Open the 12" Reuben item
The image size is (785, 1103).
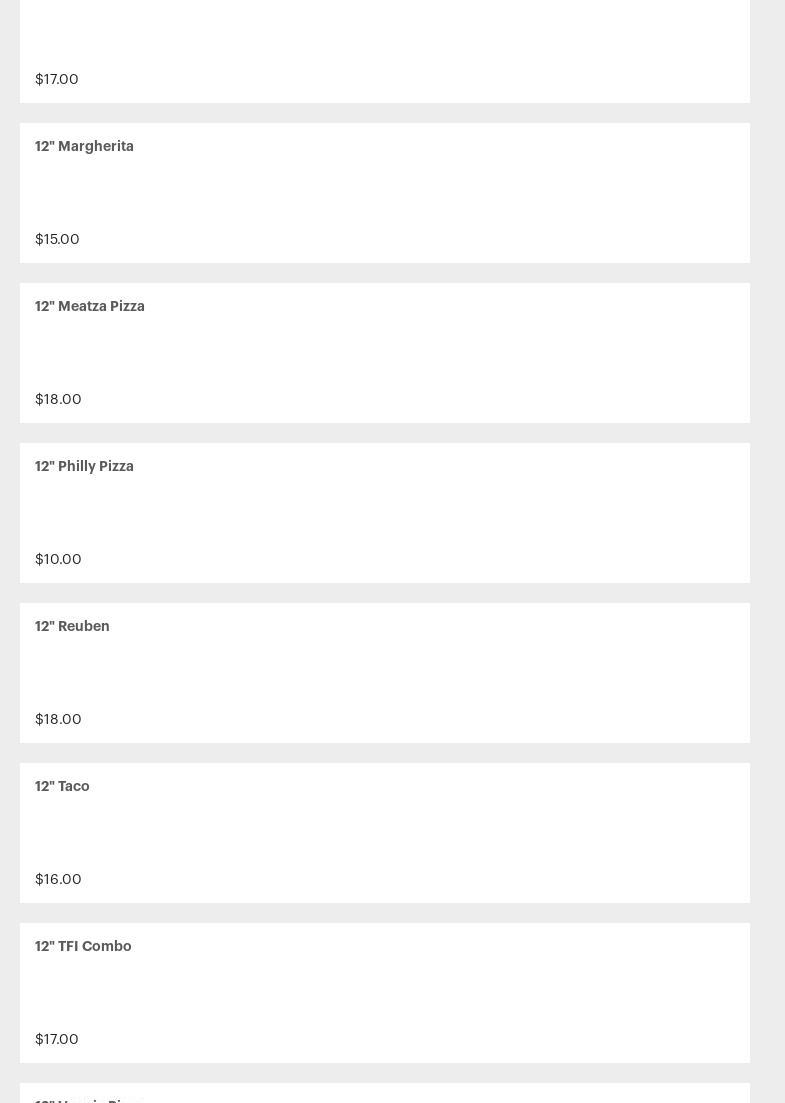click(72, 626)
